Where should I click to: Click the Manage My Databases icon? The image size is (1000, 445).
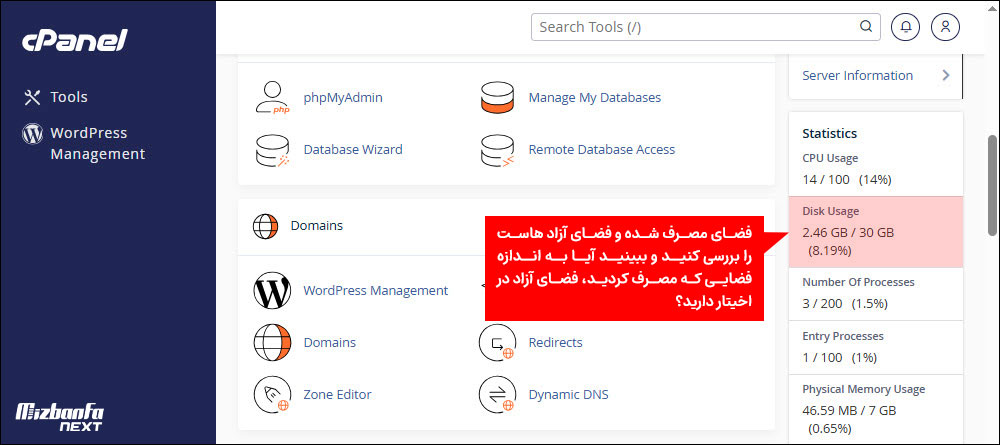tap(497, 98)
